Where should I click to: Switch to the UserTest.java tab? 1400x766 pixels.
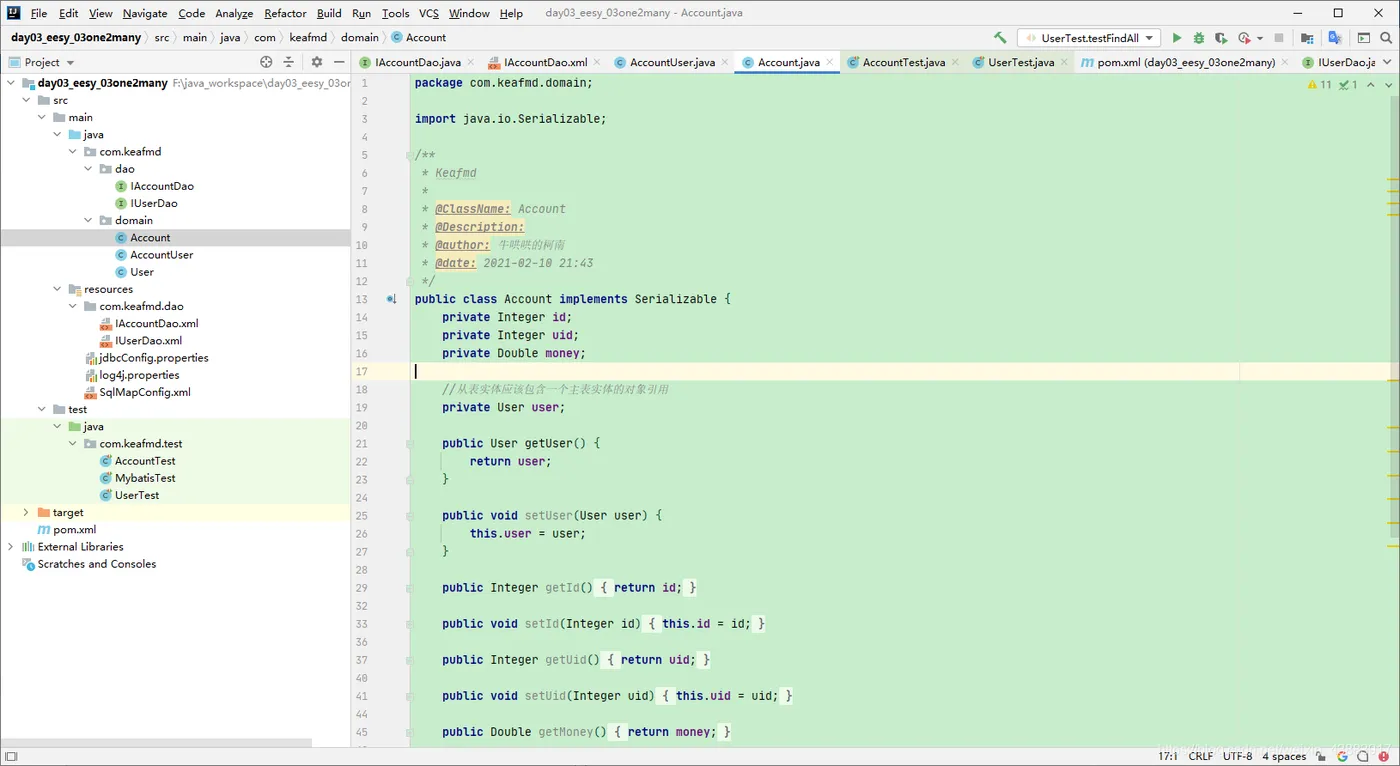click(x=1021, y=62)
